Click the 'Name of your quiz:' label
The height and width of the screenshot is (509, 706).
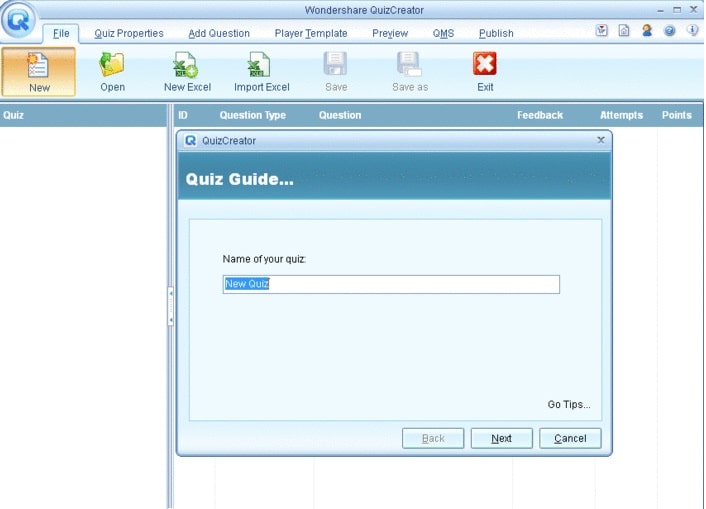[x=264, y=259]
